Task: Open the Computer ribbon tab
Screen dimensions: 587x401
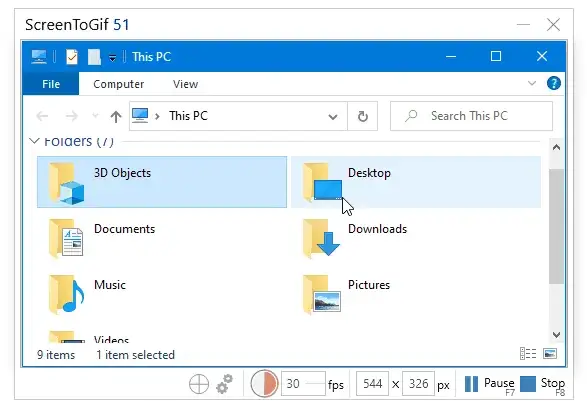Action: pos(119,84)
